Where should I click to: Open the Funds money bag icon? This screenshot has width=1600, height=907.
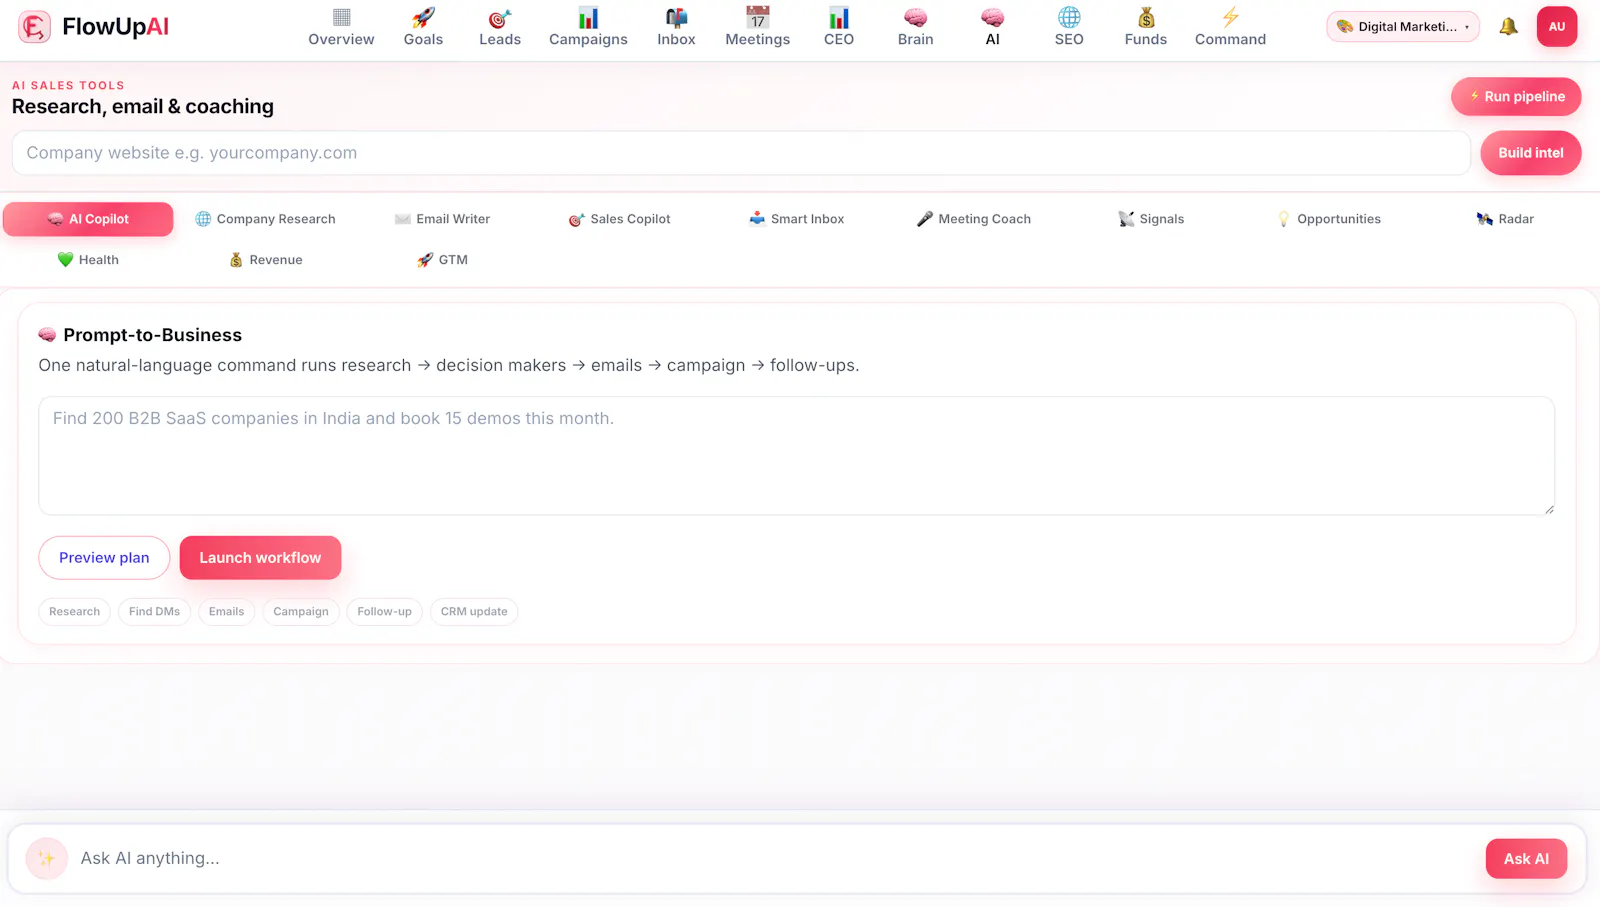[1146, 18]
